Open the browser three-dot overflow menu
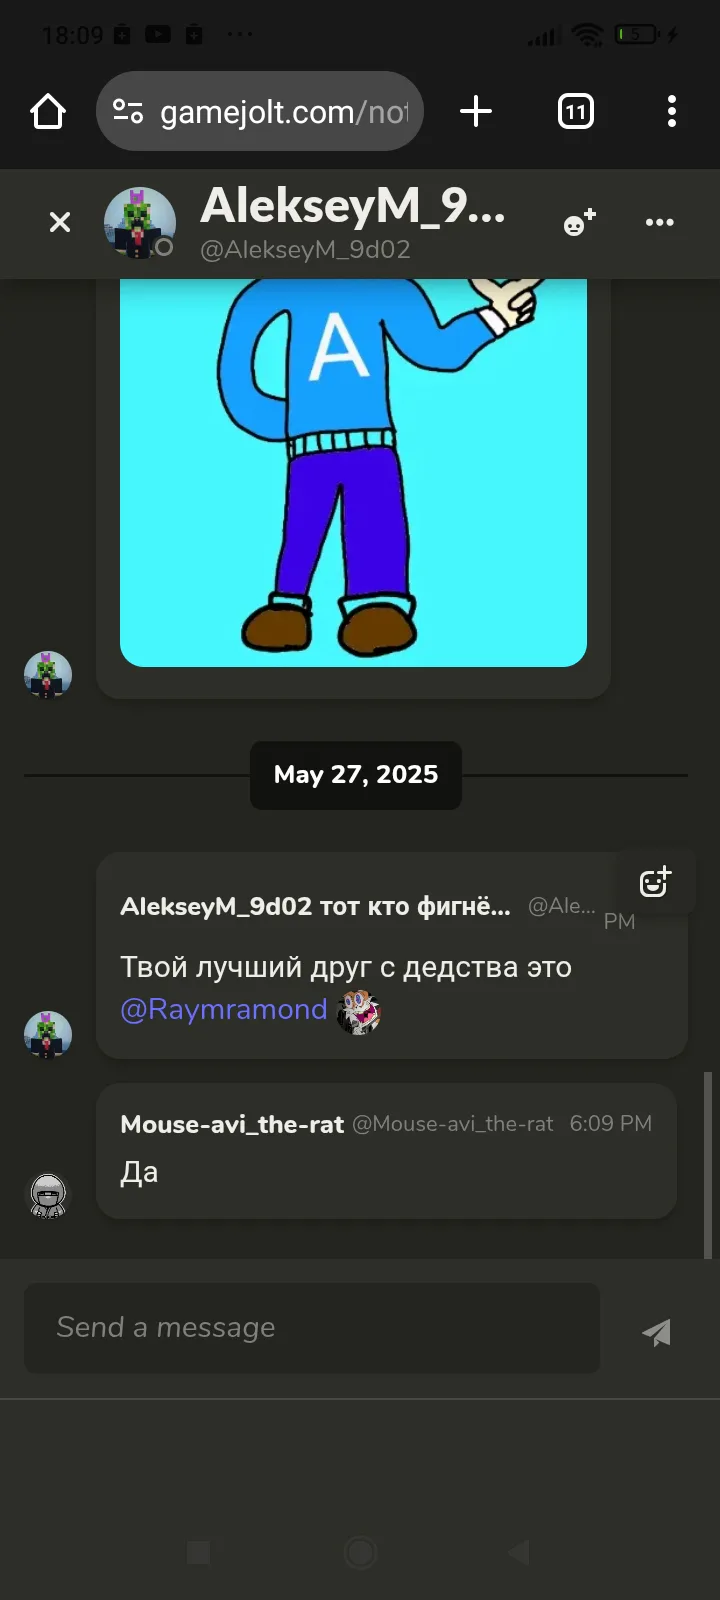720x1600 pixels. (x=672, y=111)
